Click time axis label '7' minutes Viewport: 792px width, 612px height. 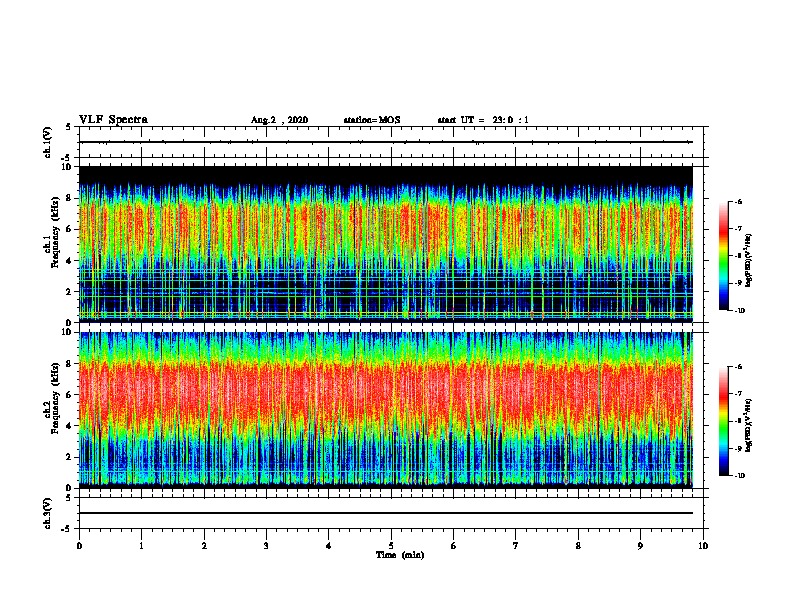(516, 546)
